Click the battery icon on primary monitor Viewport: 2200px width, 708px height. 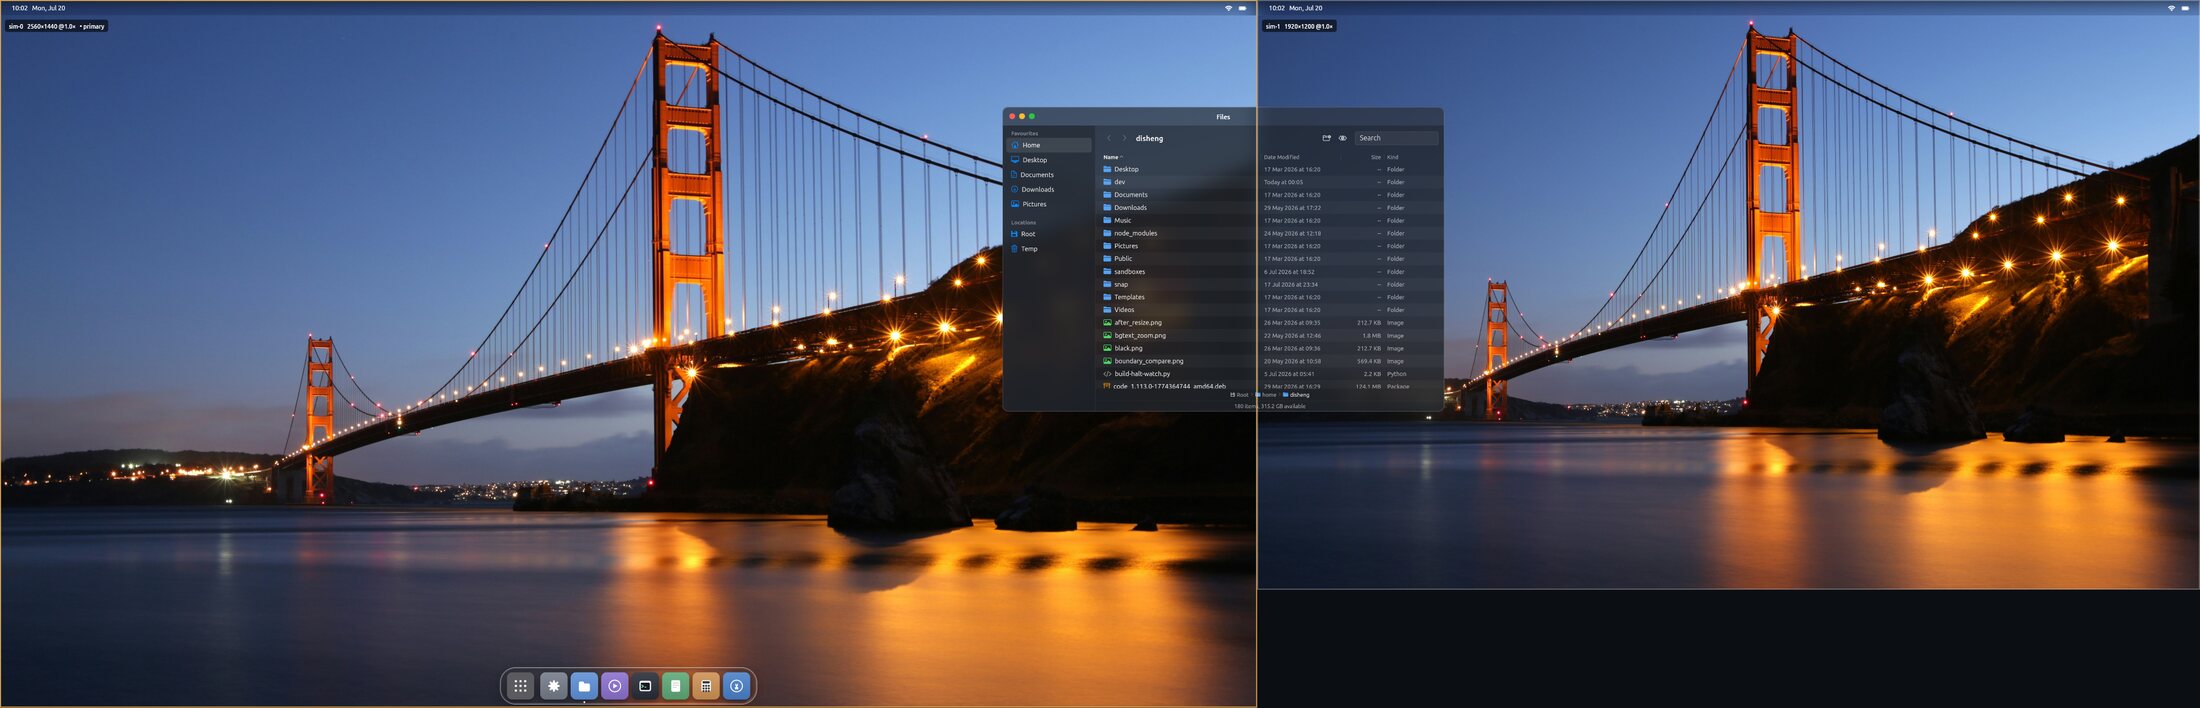click(x=1243, y=8)
